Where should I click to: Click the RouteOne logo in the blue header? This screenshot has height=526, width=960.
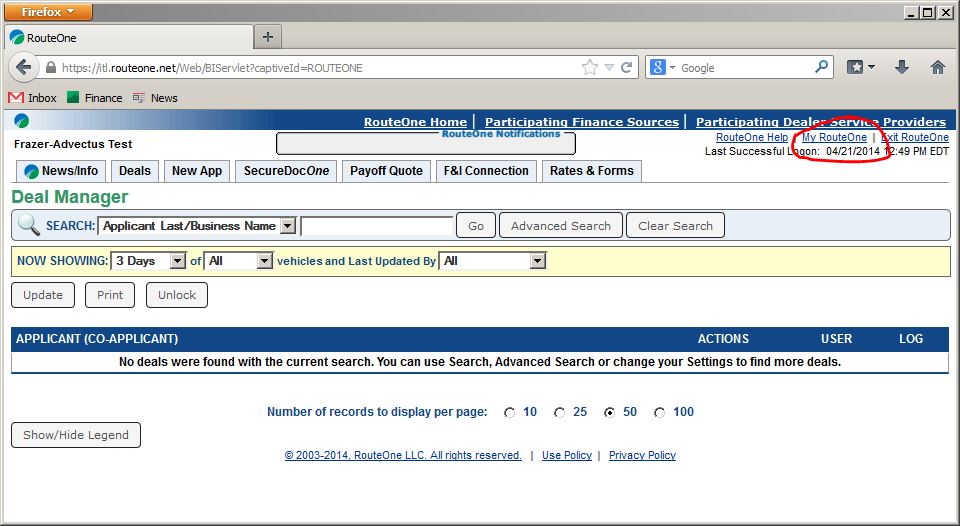pos(21,121)
